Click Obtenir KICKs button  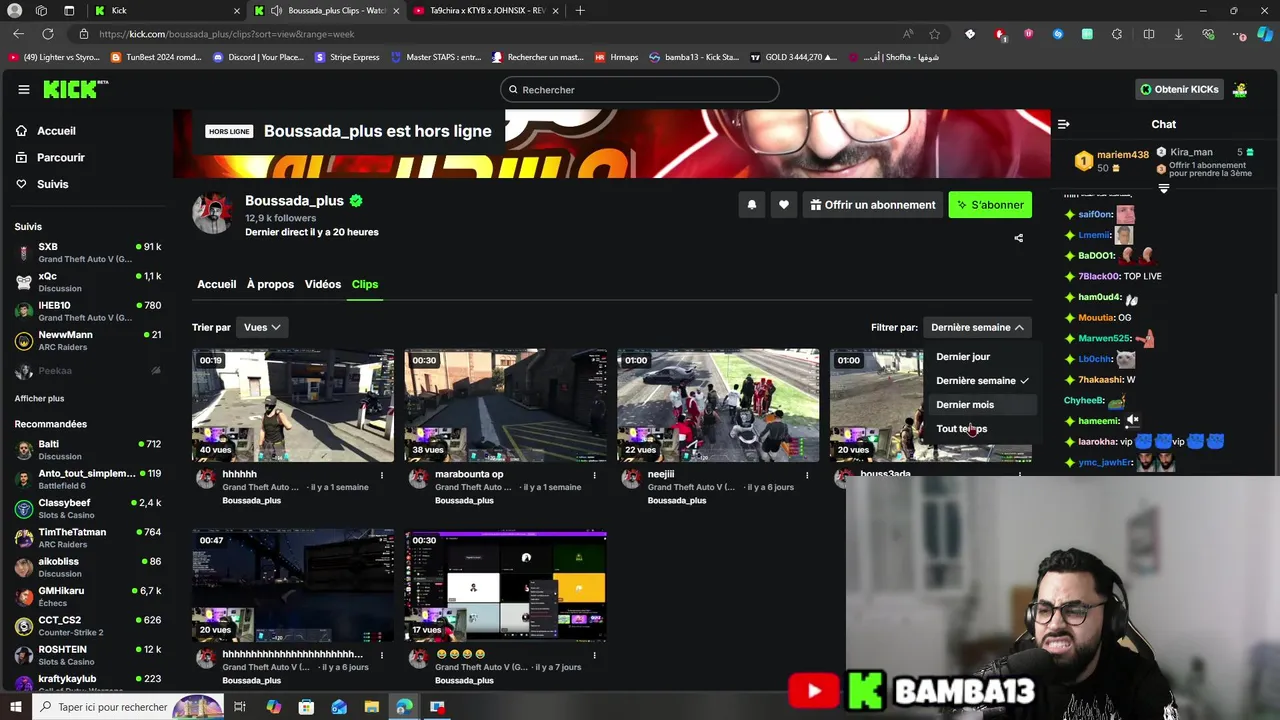point(1180,89)
